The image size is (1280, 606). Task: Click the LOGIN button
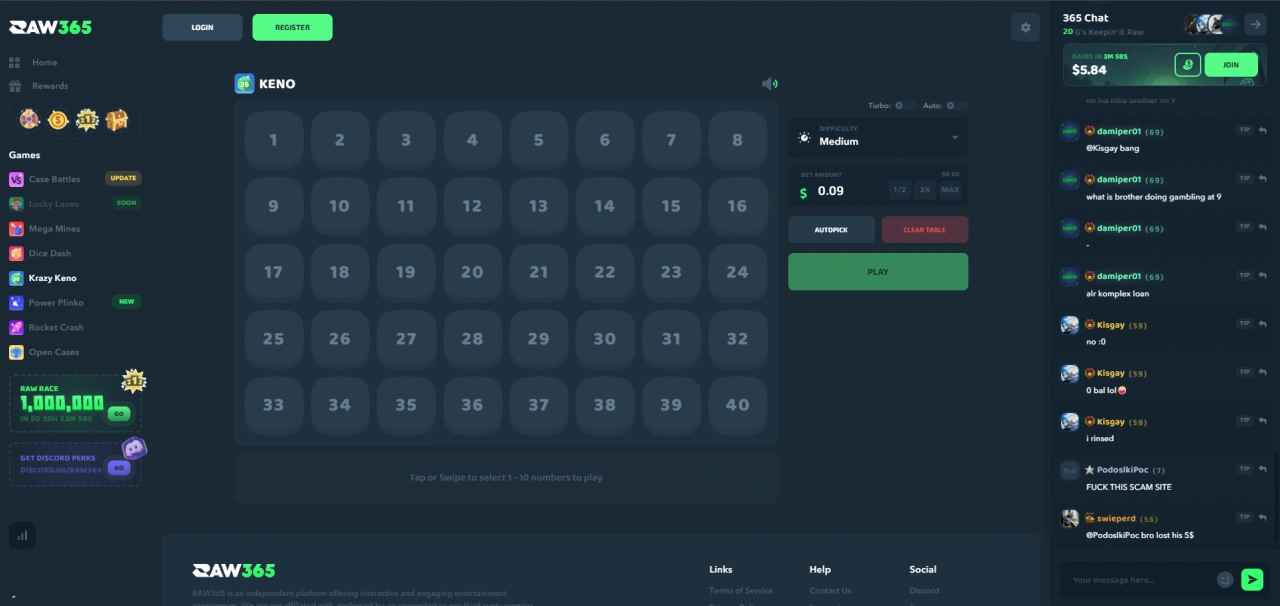pyautogui.click(x=202, y=27)
